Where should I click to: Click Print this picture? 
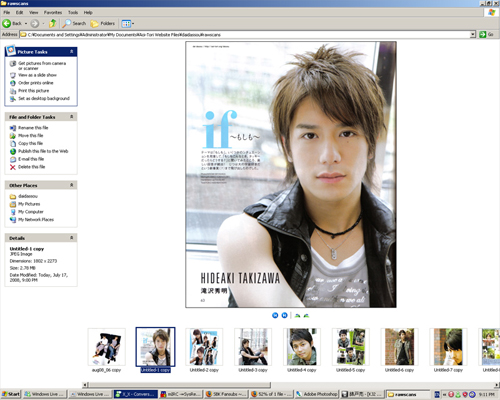tap(33, 91)
